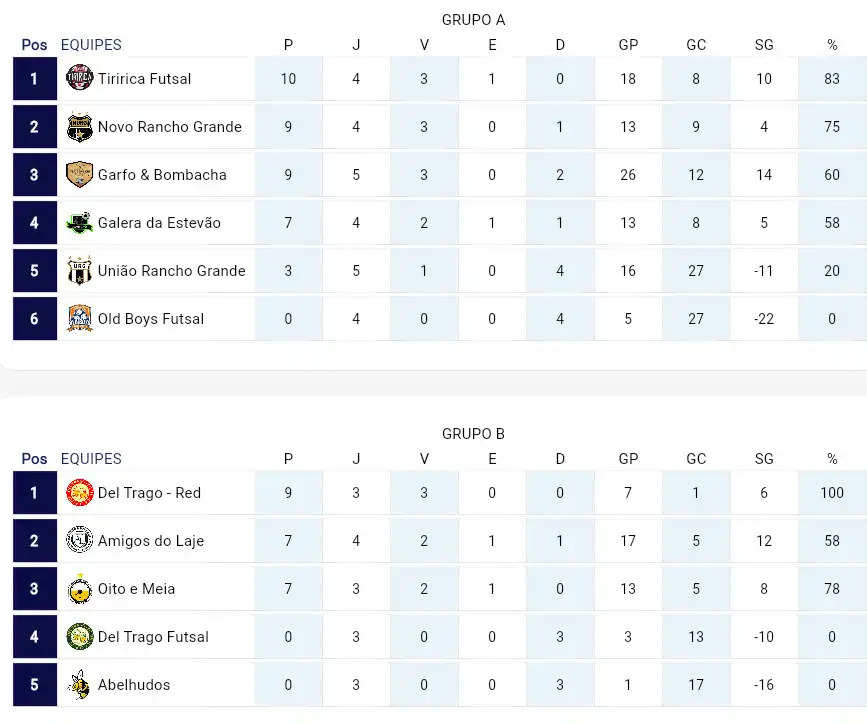Image resolution: width=867 pixels, height=724 pixels.
Task: Click the EQUIPES header in Grupo B
Action: 91,459
